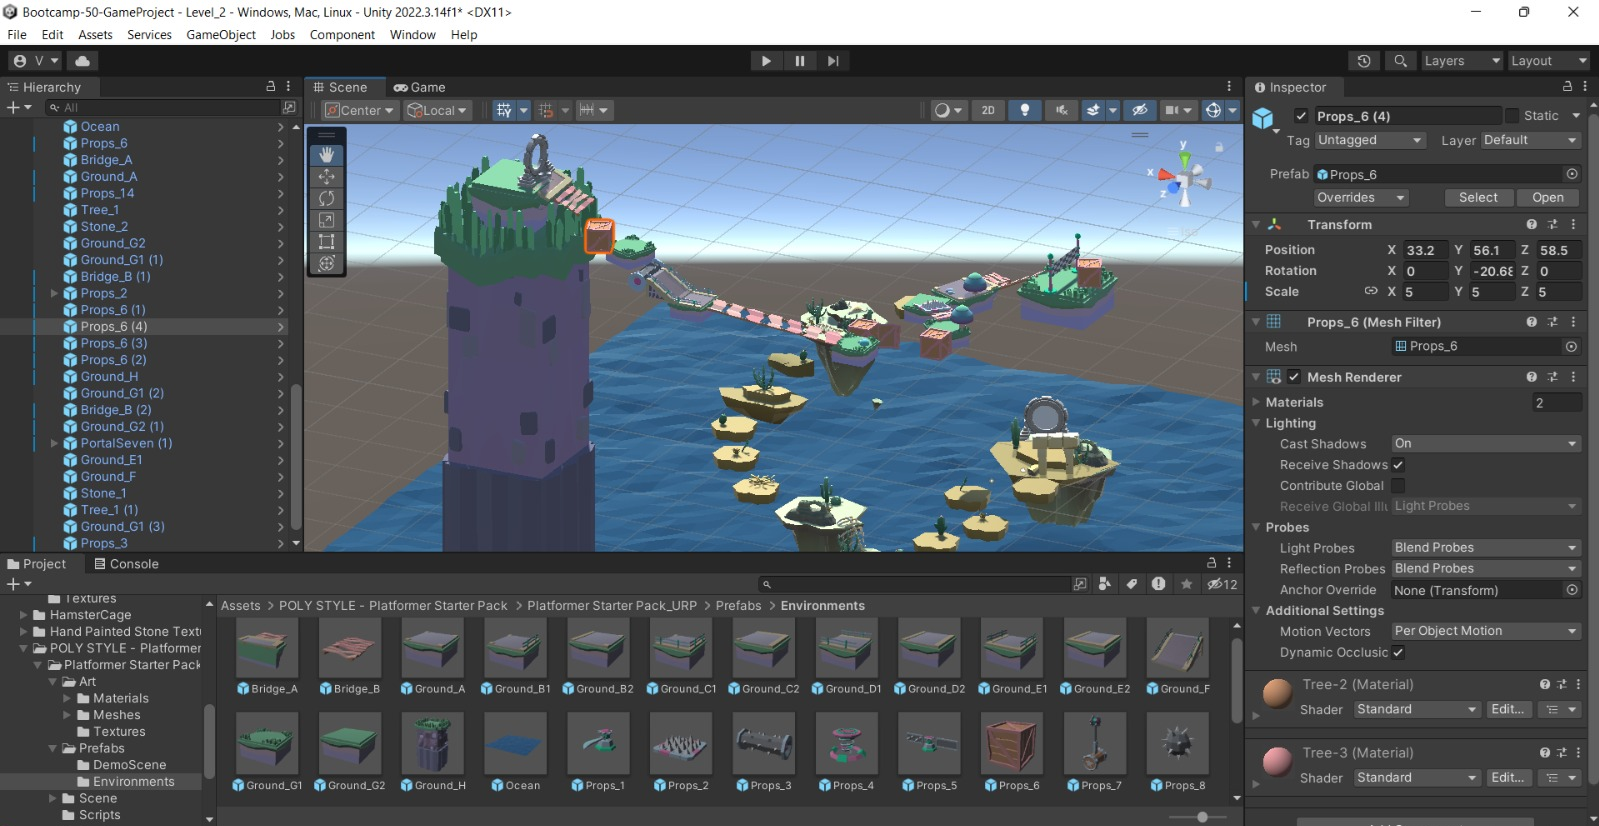
Task: Switch to the Game tab
Action: [x=420, y=87]
